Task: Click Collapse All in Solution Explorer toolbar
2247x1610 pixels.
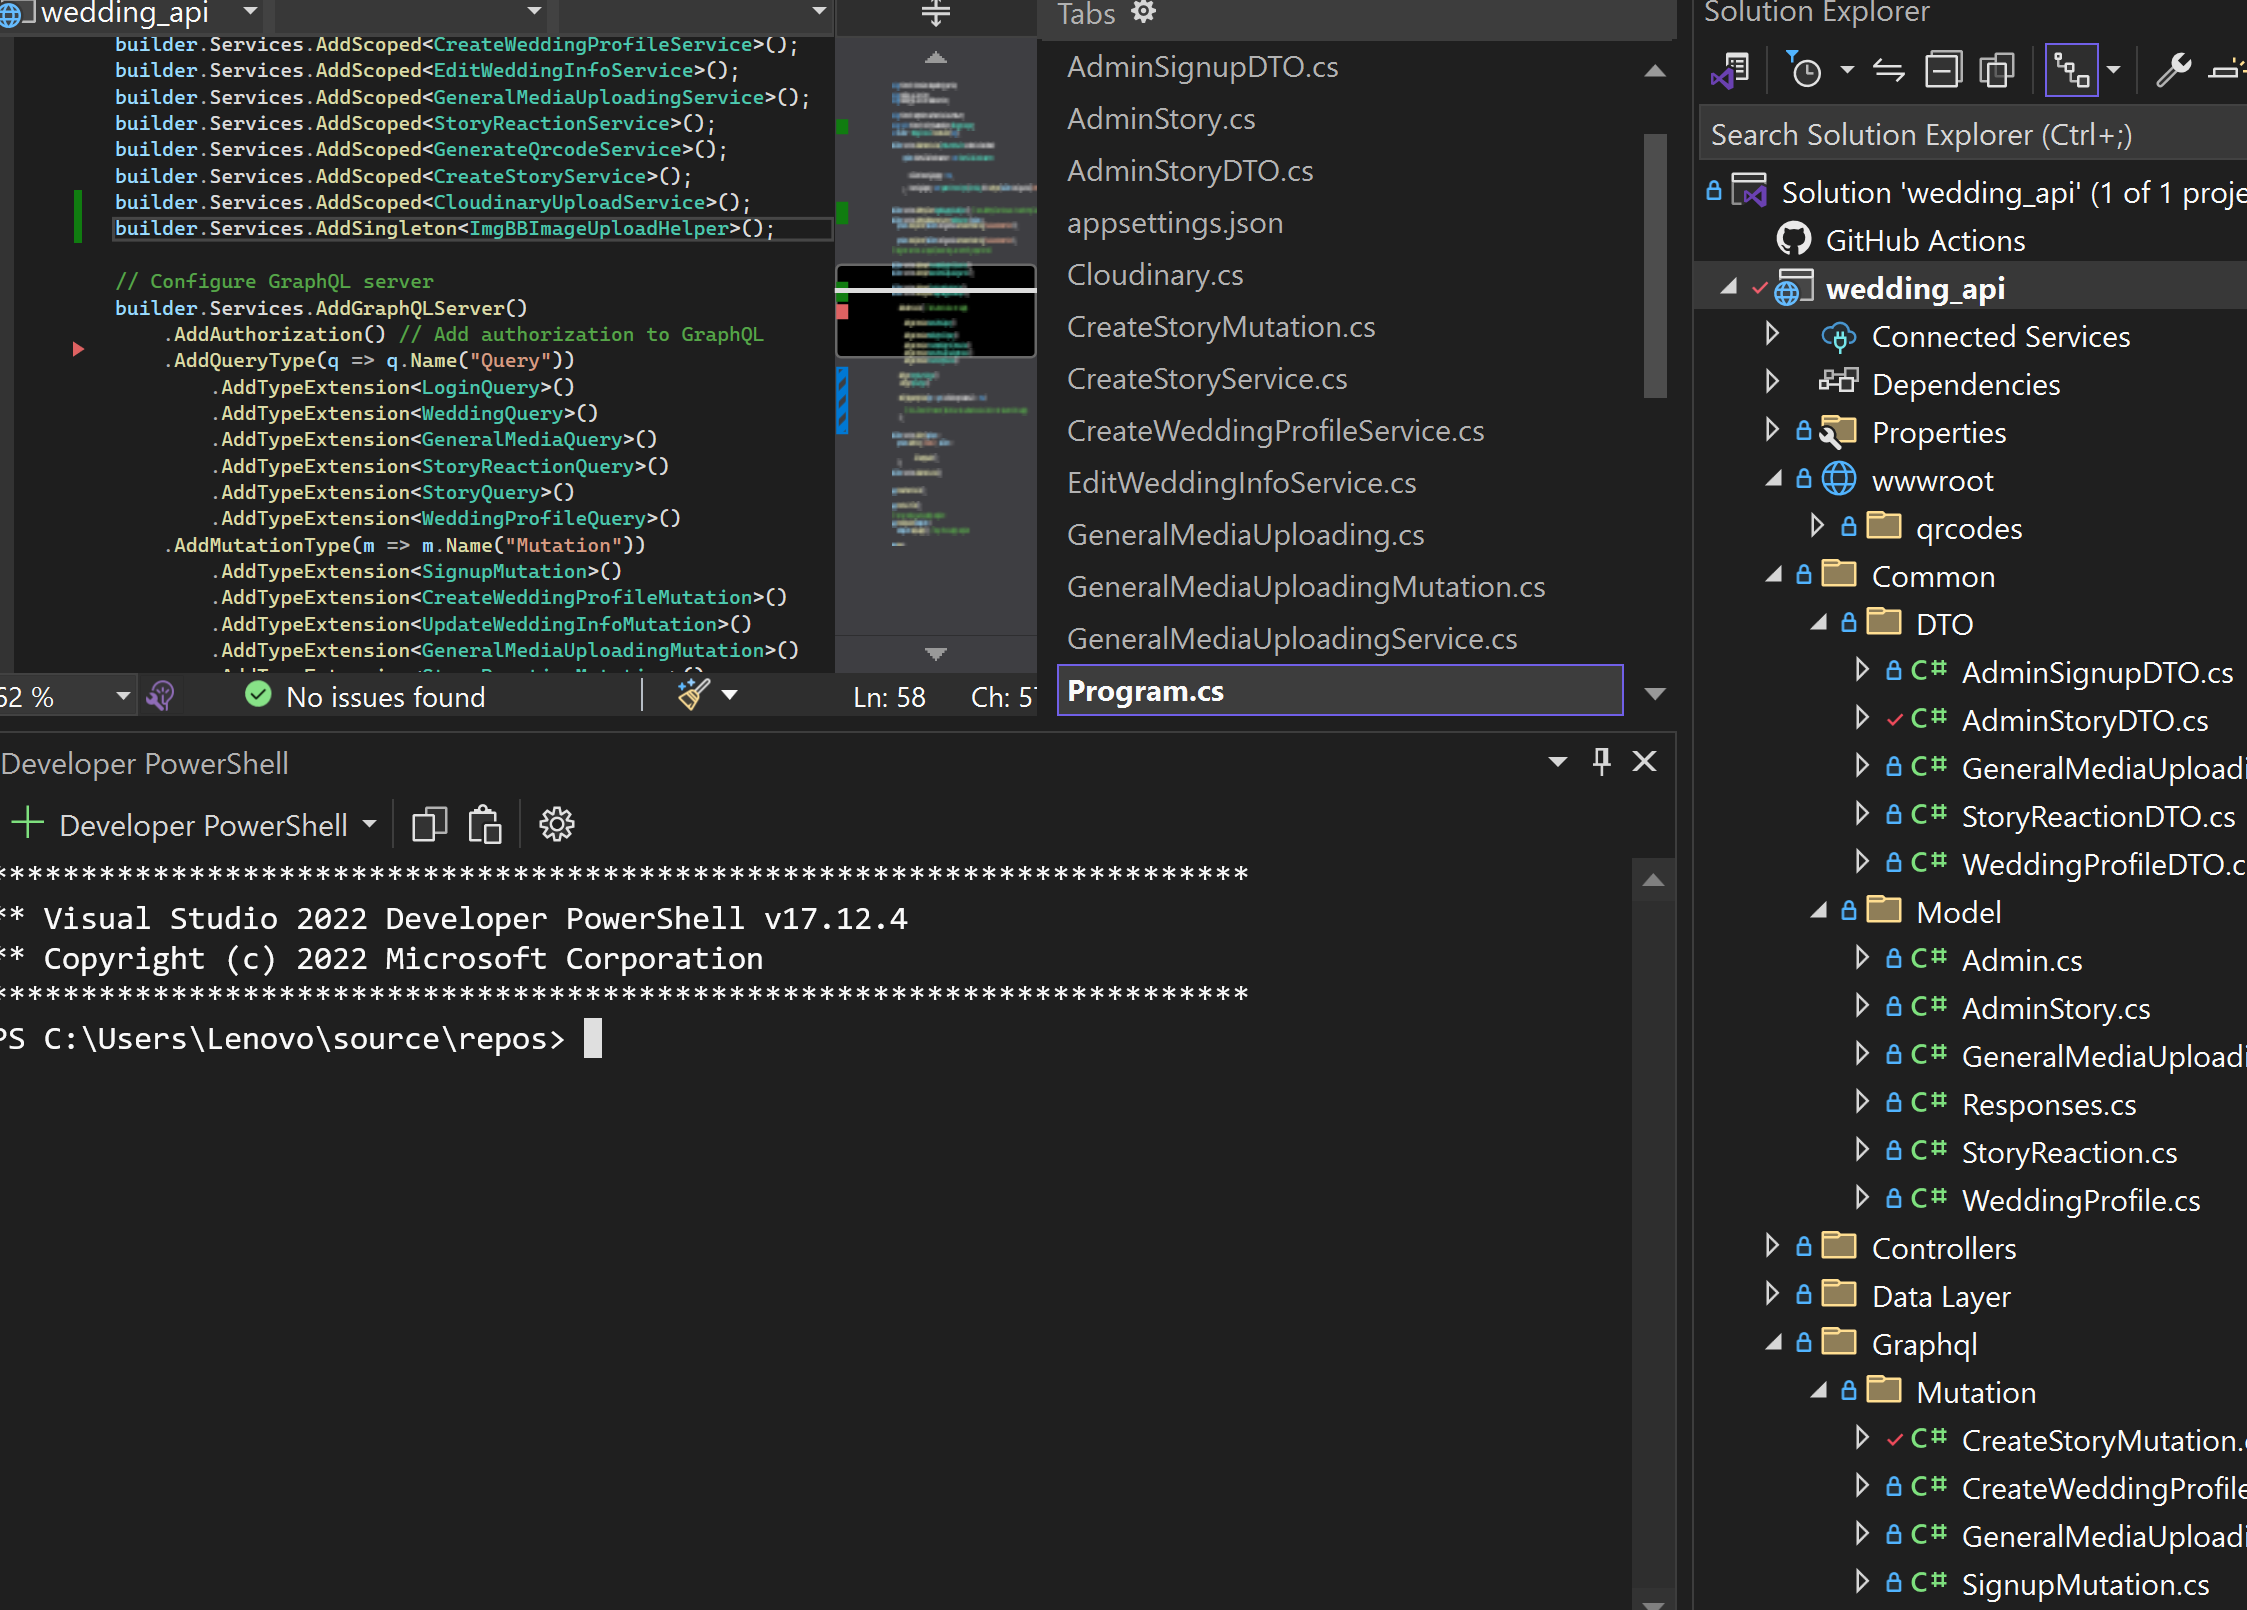Action: [x=1943, y=71]
